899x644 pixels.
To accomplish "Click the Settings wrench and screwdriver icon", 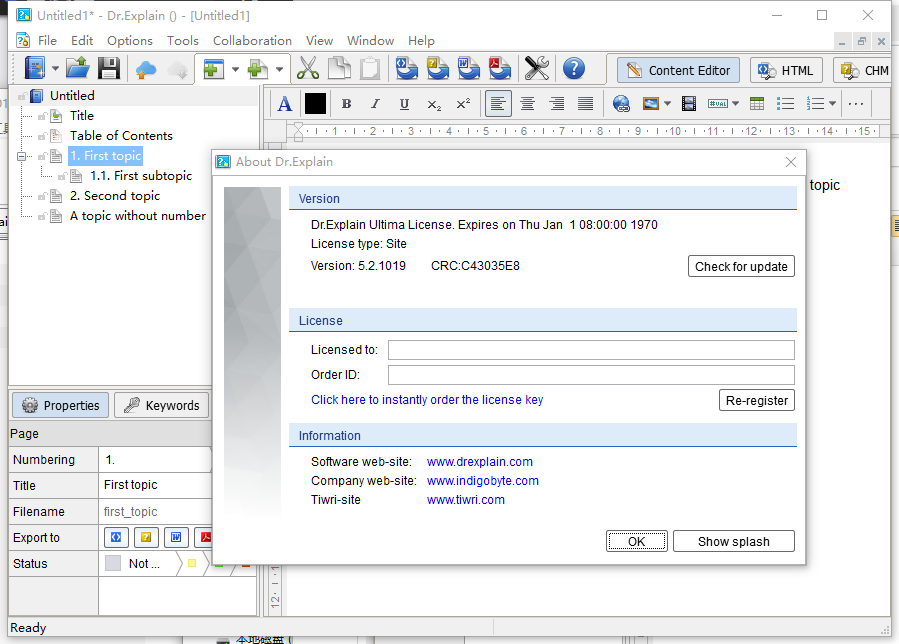I will [x=537, y=69].
